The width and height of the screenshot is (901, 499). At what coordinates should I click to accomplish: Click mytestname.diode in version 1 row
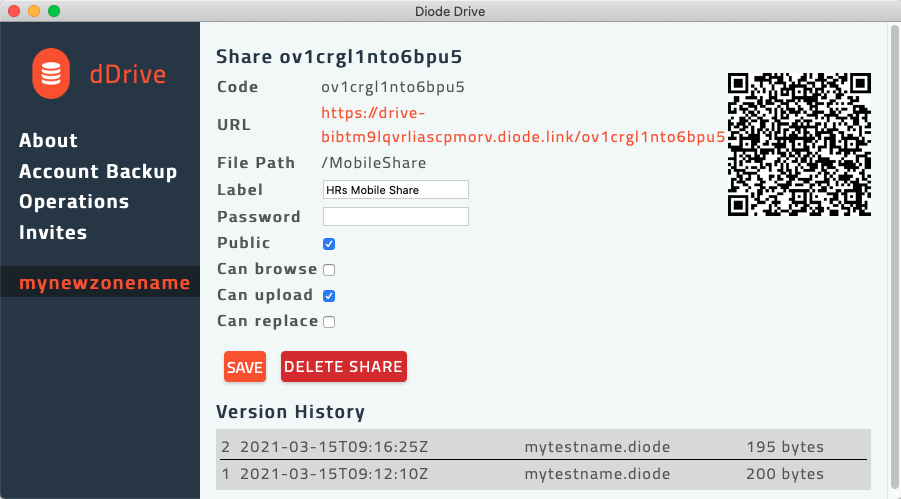click(x=597, y=474)
